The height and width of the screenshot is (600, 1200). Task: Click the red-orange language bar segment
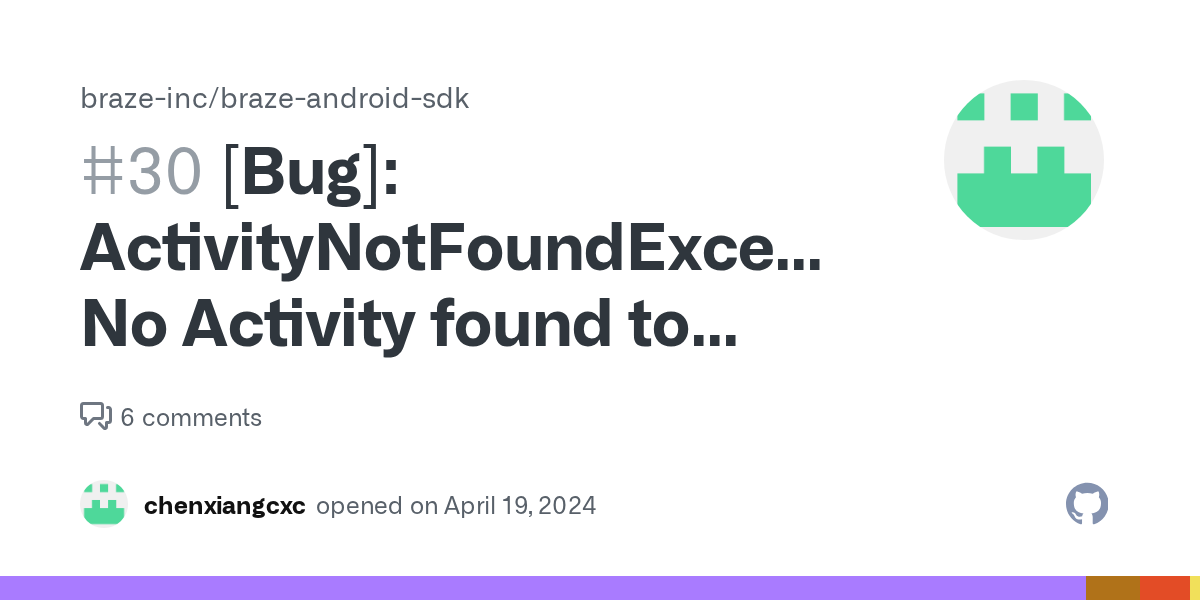click(1165, 588)
